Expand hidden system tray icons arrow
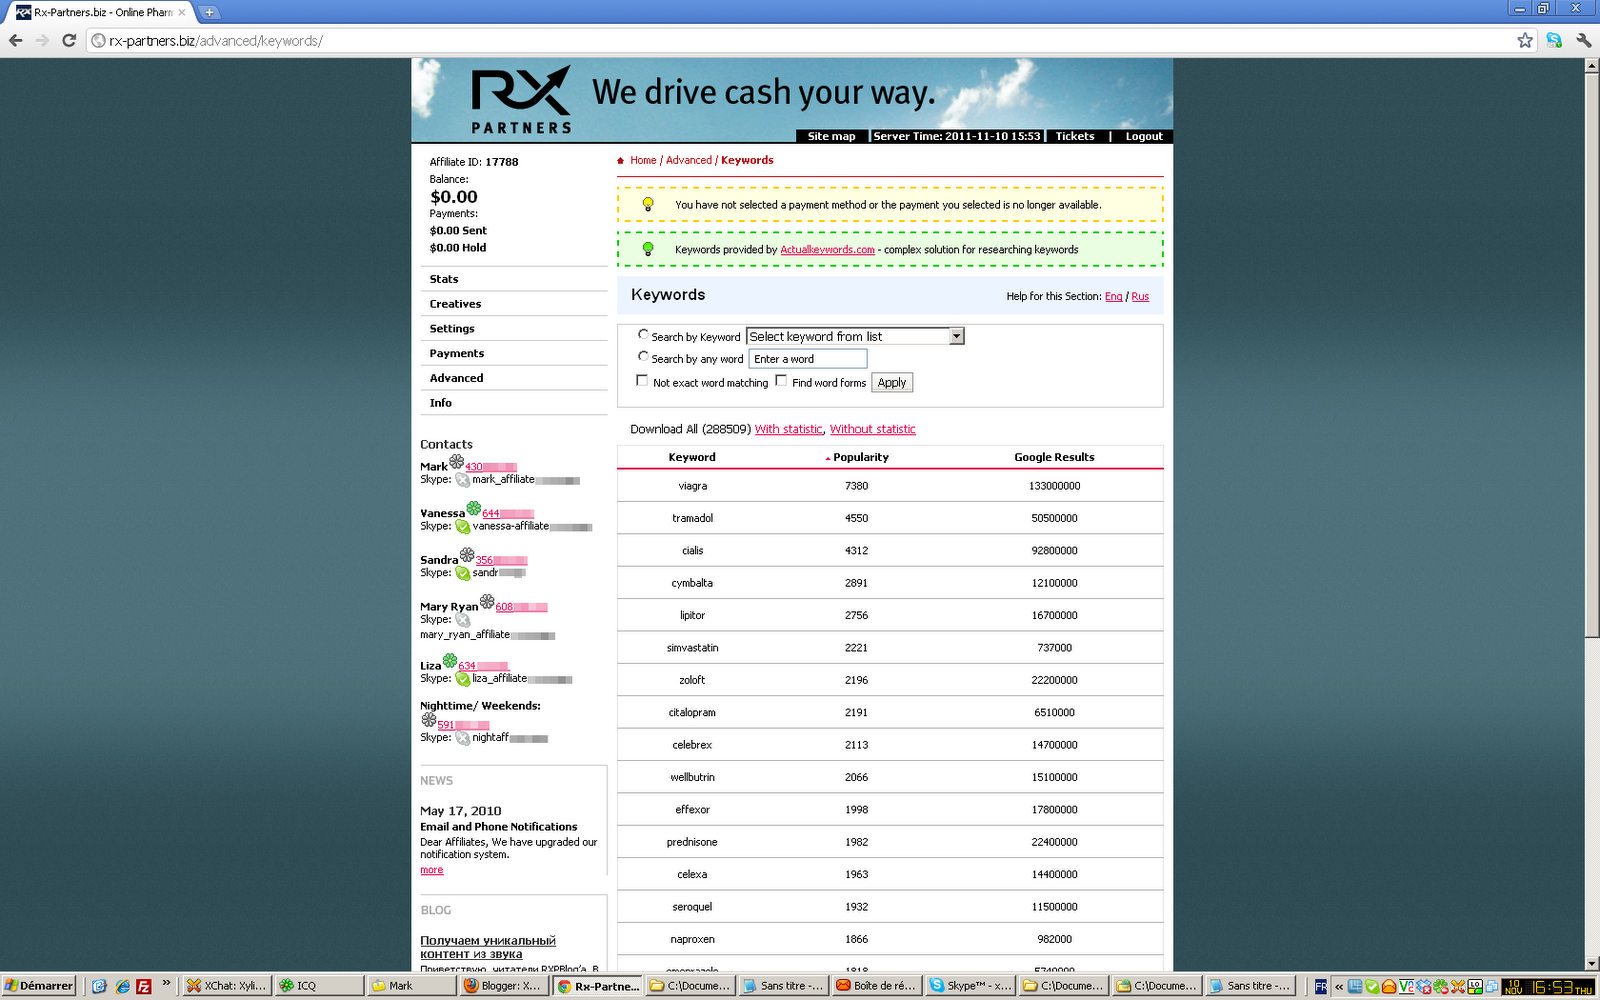The image size is (1600, 1000). (x=1339, y=987)
